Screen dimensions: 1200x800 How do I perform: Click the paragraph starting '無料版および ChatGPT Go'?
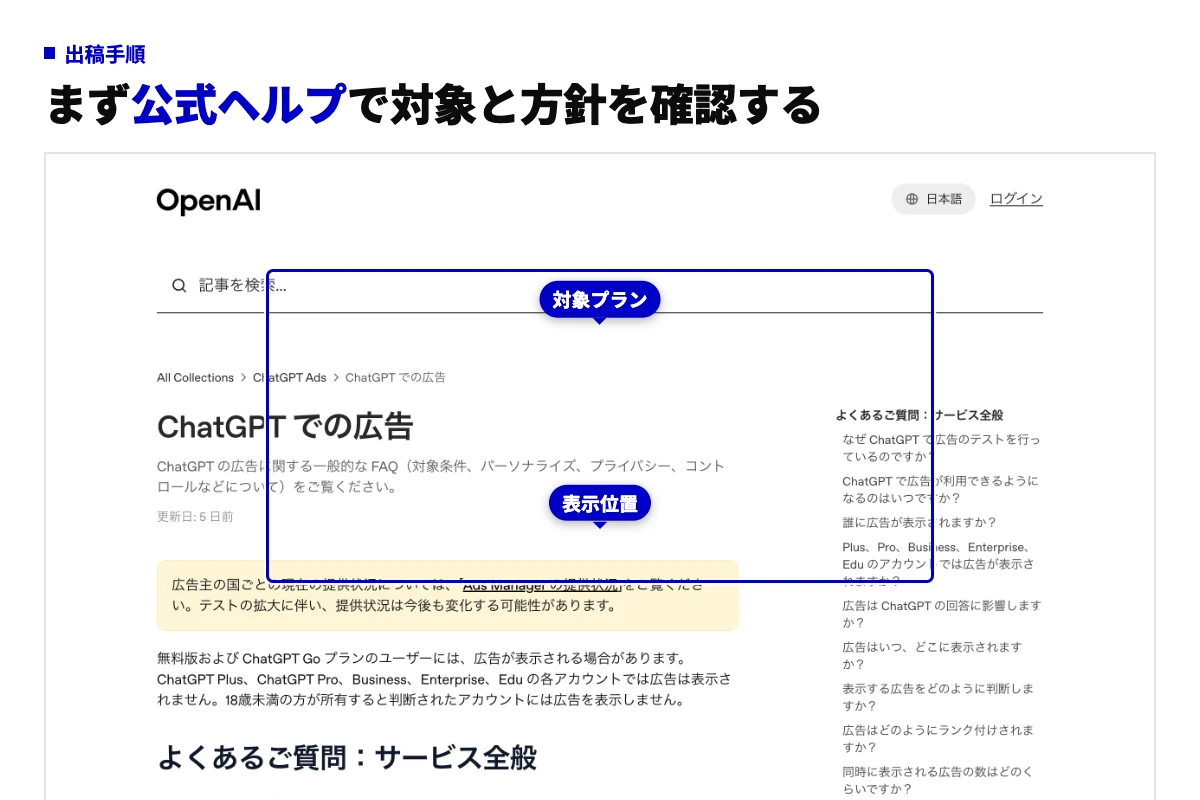[444, 679]
